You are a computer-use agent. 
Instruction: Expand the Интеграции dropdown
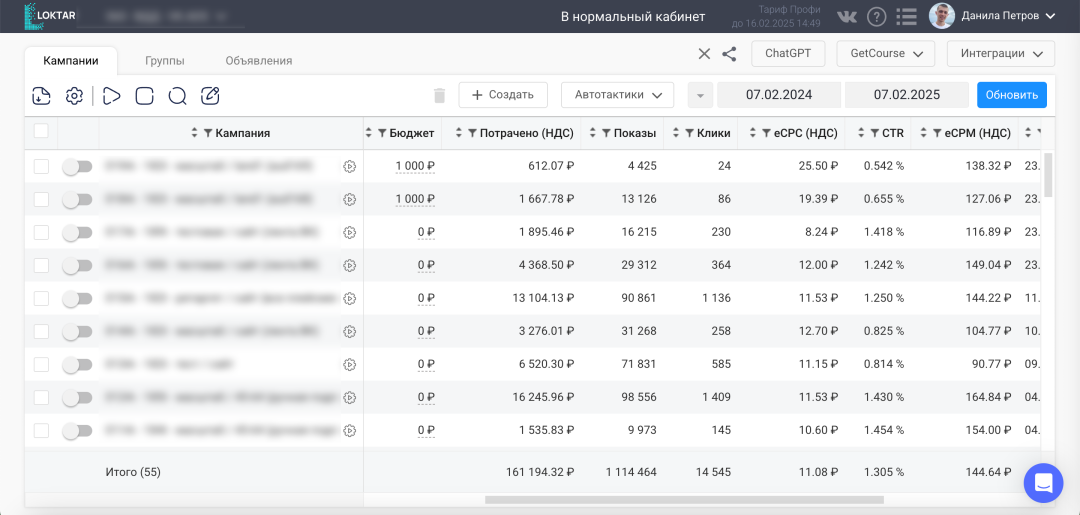coord(1000,54)
